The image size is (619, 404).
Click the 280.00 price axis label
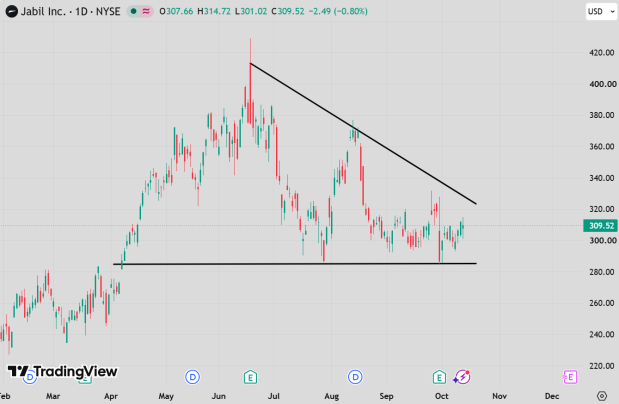point(602,272)
